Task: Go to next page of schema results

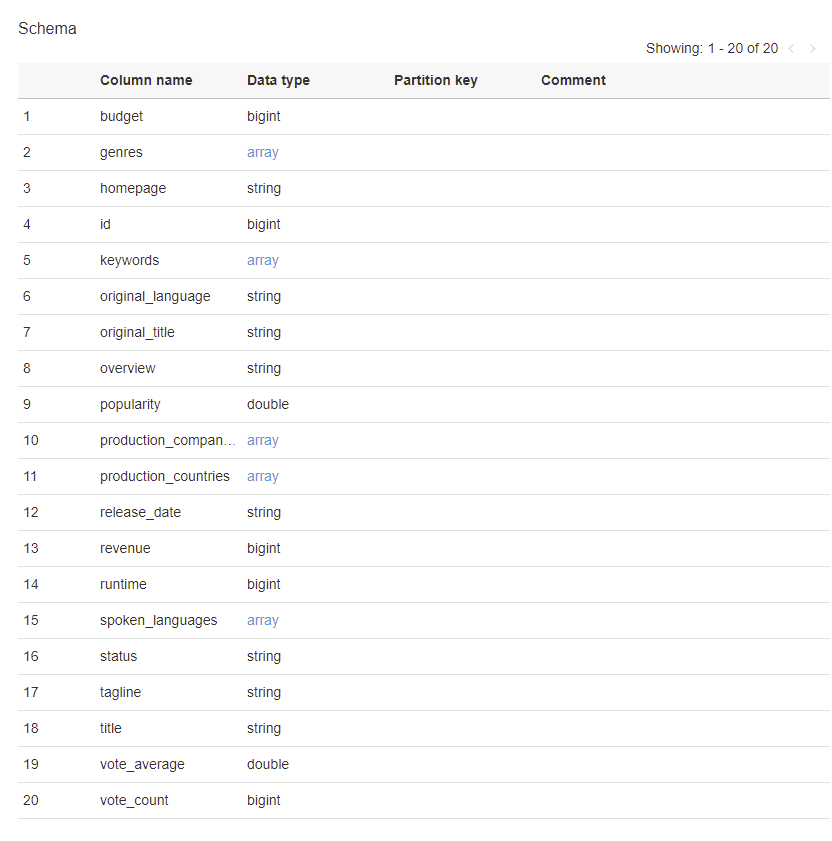Action: tap(813, 48)
